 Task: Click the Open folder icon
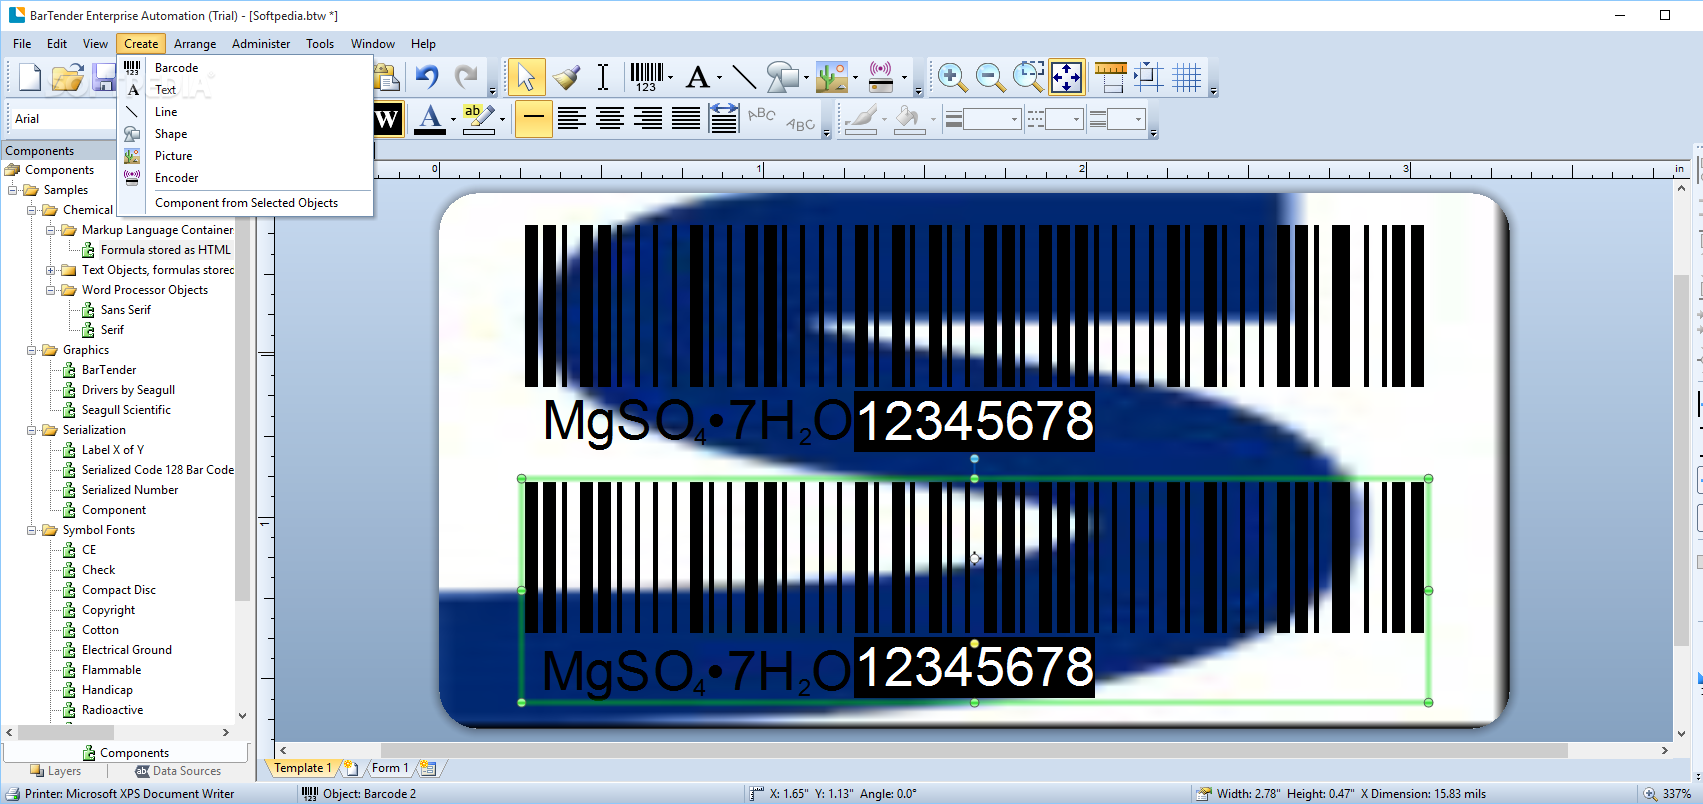(67, 77)
